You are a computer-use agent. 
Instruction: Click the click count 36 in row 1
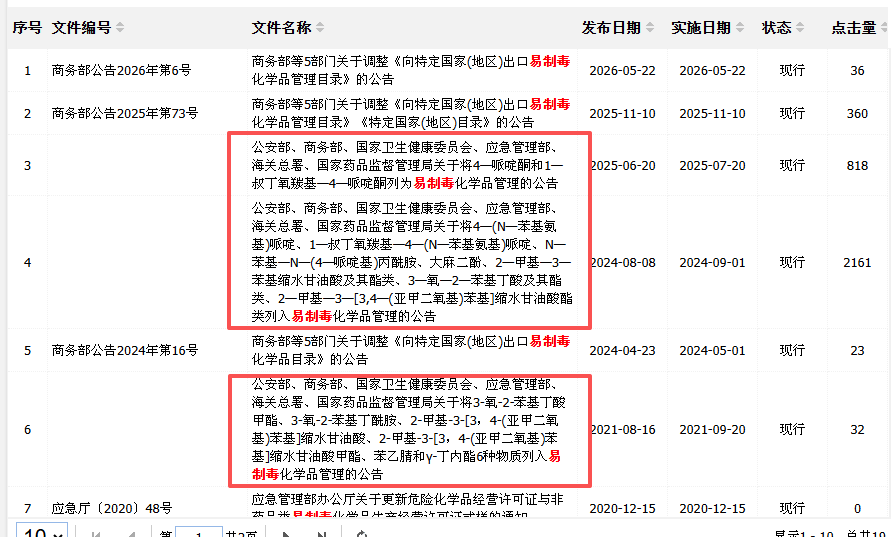click(857, 70)
